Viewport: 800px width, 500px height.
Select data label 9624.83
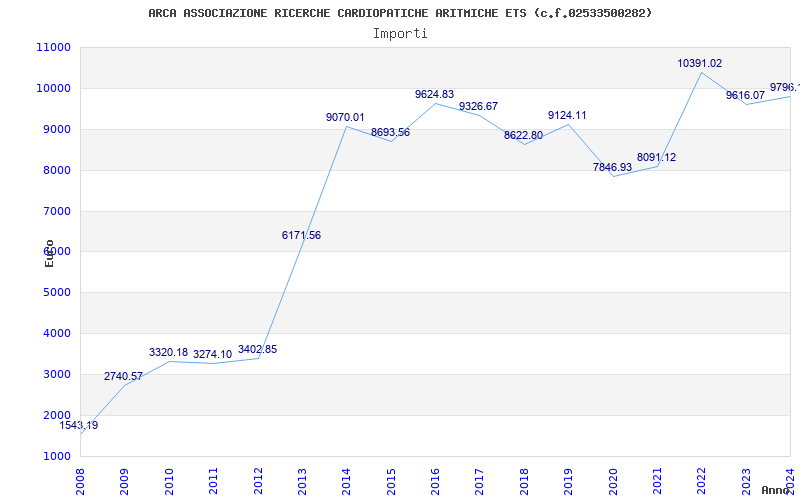coord(434,94)
